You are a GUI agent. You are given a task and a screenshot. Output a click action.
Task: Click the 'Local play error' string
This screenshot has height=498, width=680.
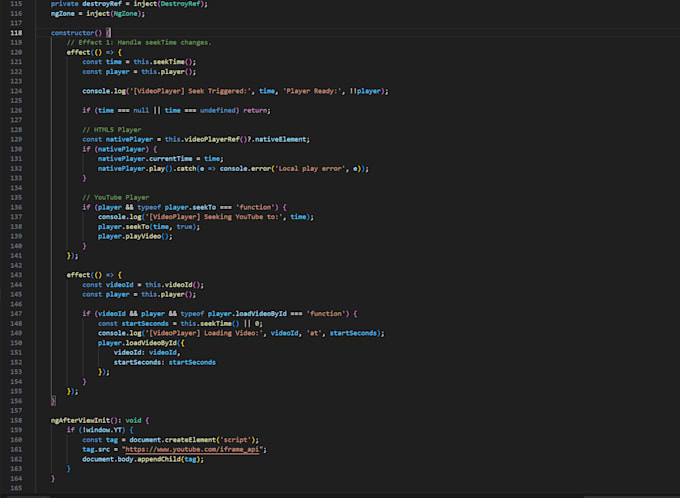pos(310,169)
